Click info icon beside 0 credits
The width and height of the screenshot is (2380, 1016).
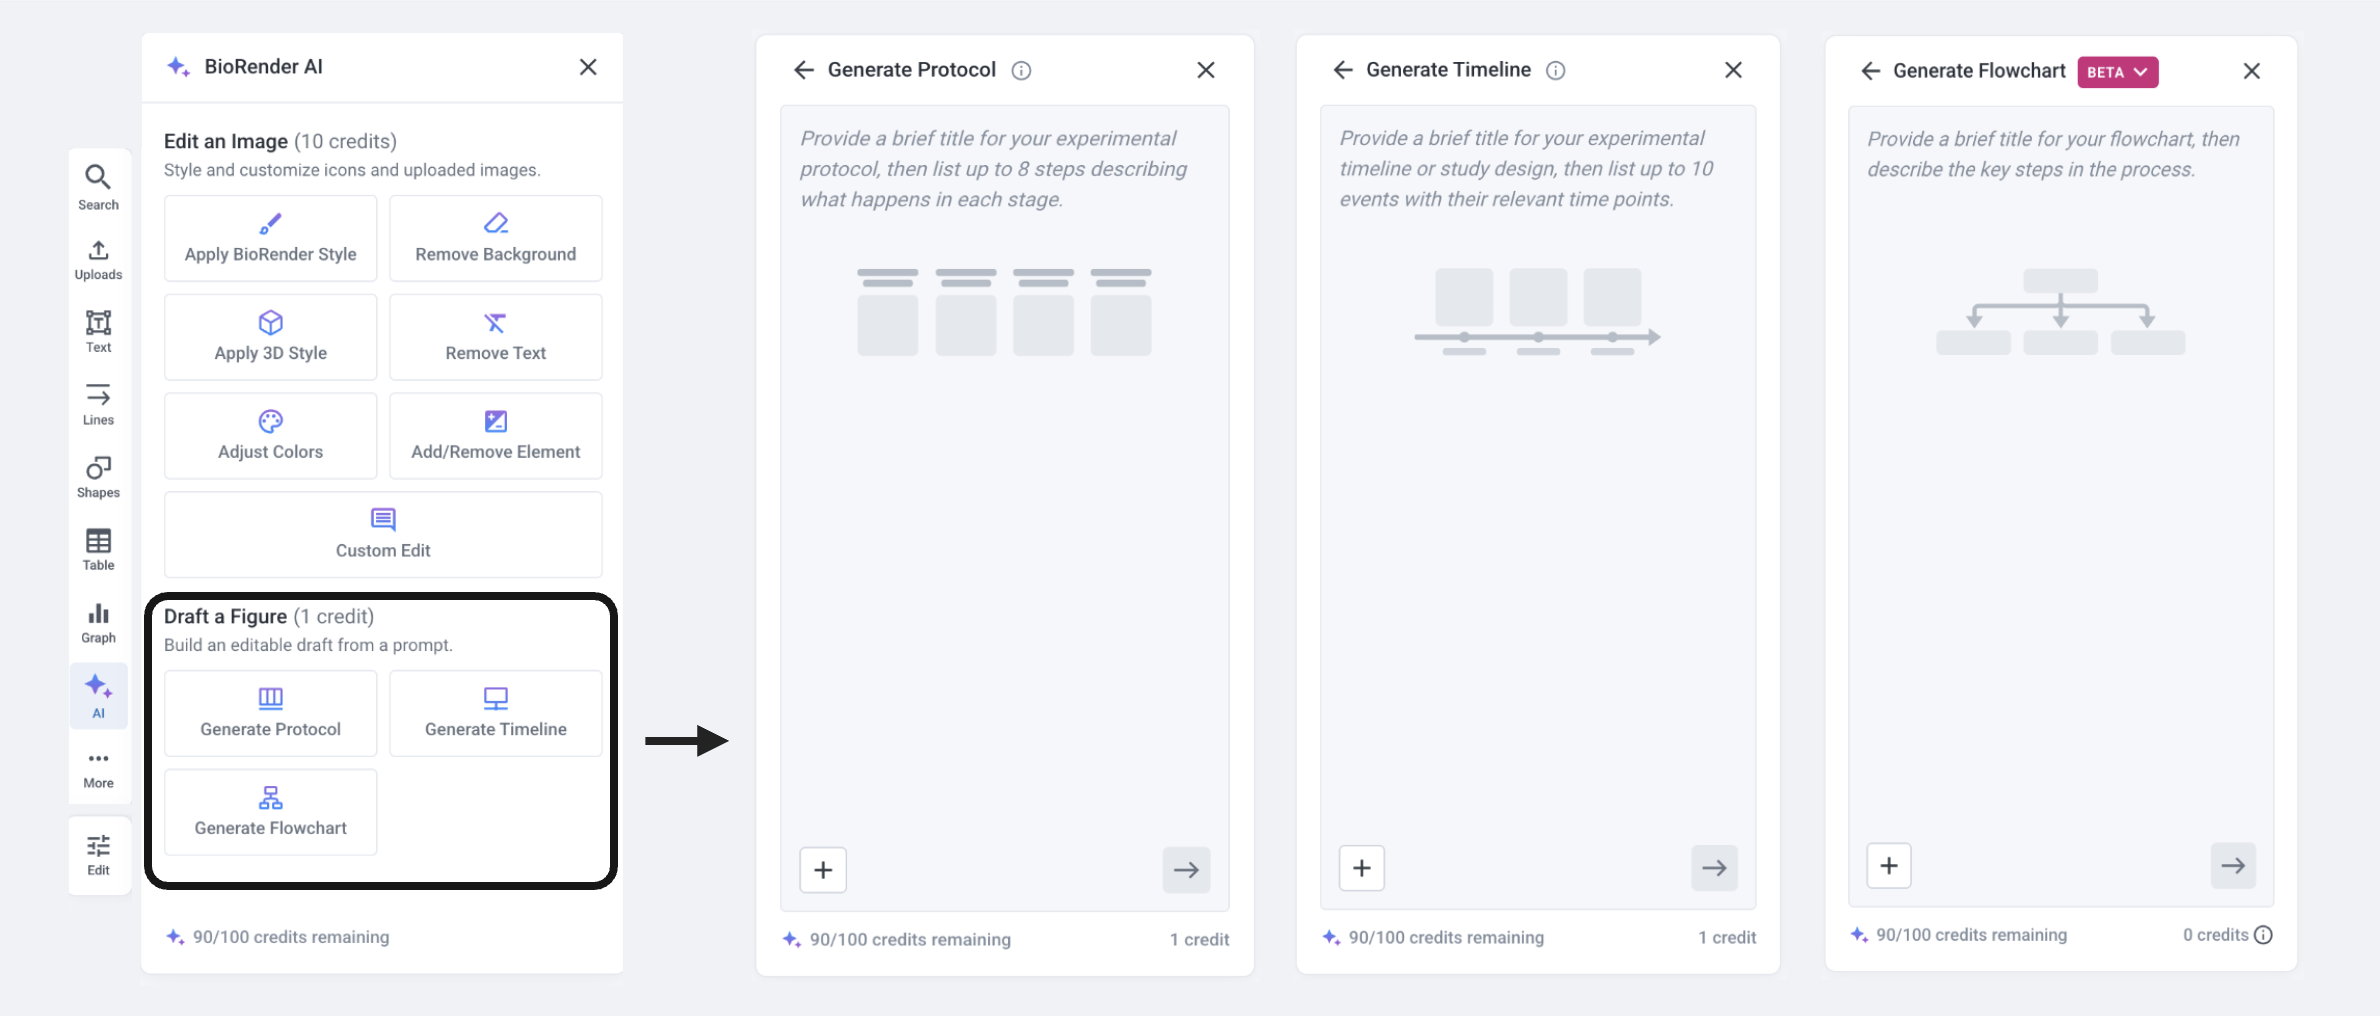[x=2264, y=935]
